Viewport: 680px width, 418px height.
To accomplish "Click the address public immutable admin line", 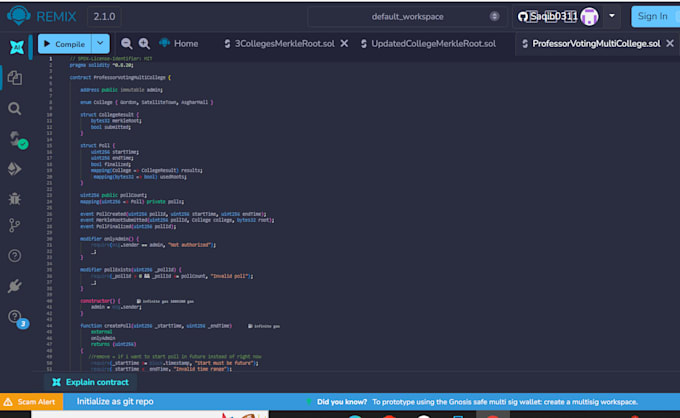I will point(121,90).
